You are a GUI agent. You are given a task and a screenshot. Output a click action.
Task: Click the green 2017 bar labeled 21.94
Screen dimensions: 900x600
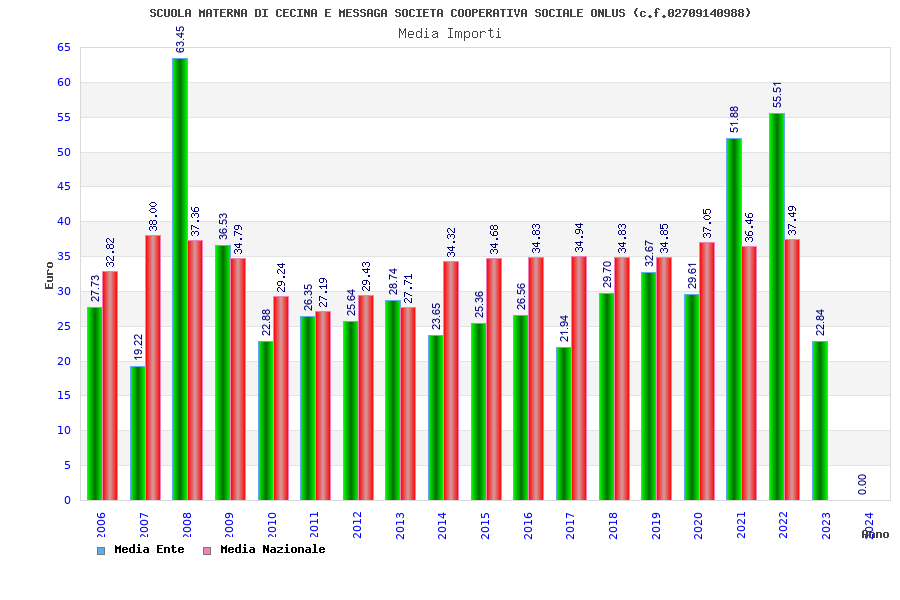pos(564,424)
